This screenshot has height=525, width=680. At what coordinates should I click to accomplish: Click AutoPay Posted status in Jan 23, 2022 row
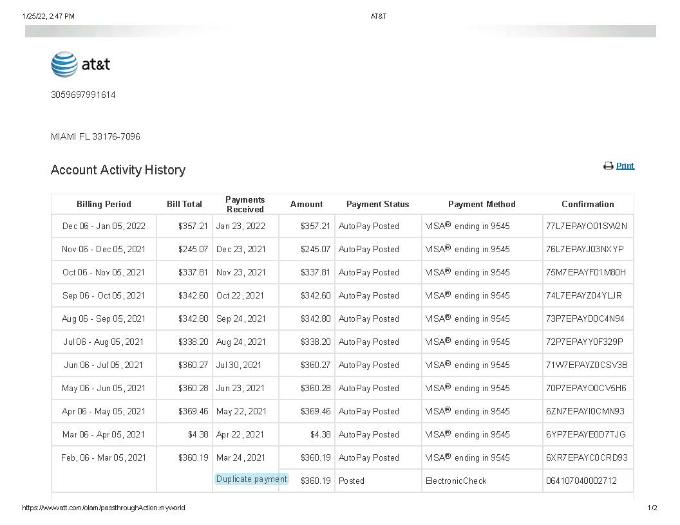[x=369, y=226]
